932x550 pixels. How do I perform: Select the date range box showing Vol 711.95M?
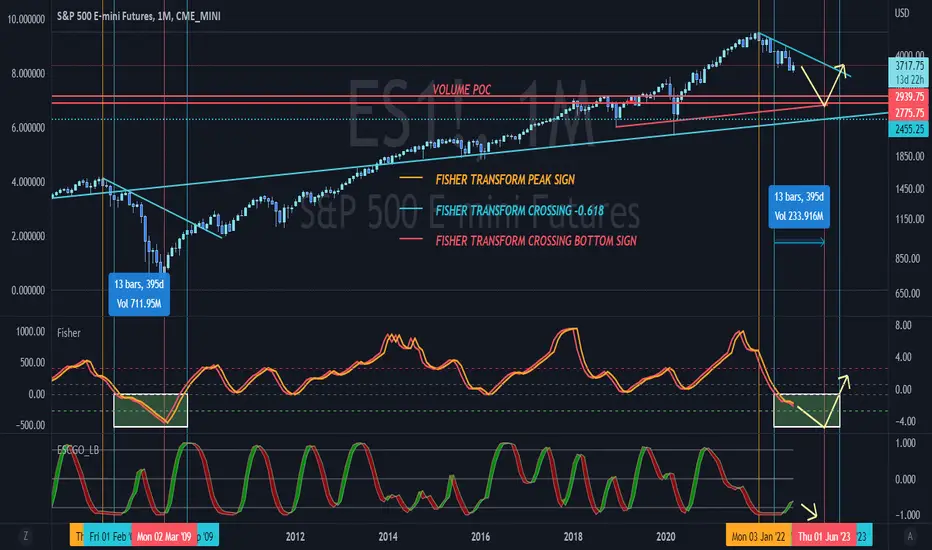(138, 294)
